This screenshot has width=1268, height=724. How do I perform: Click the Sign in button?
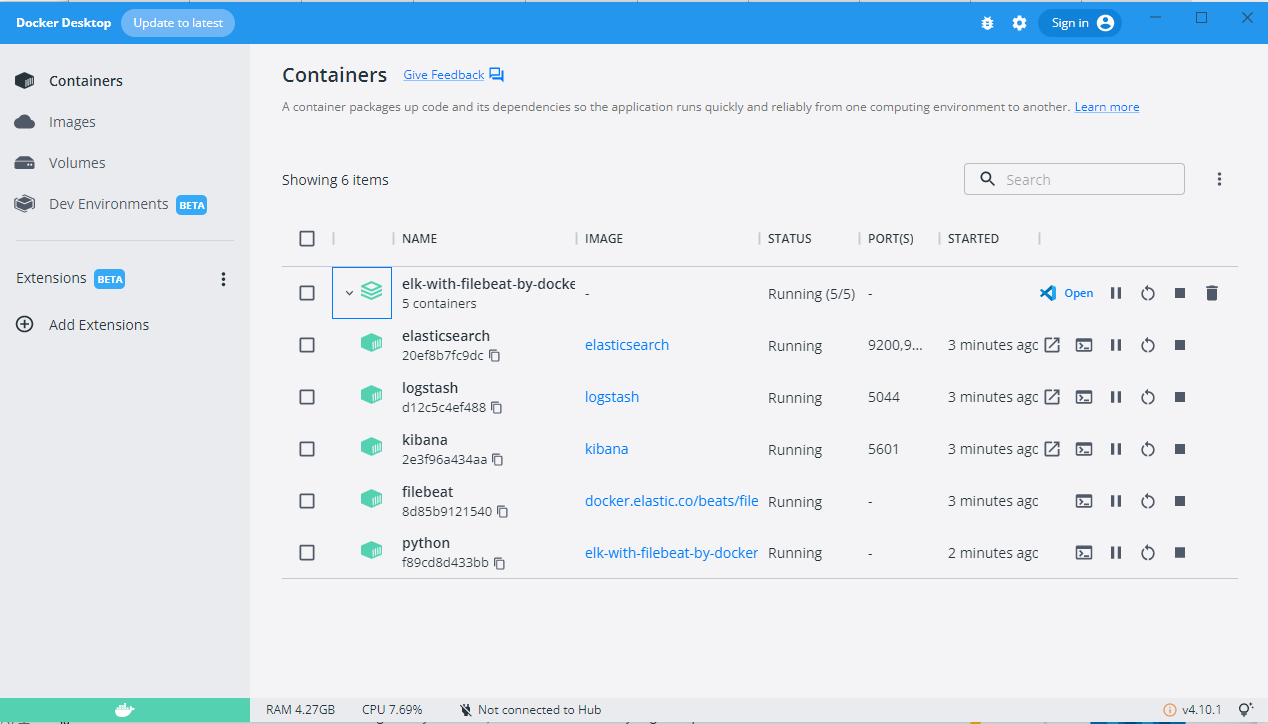coord(1080,23)
